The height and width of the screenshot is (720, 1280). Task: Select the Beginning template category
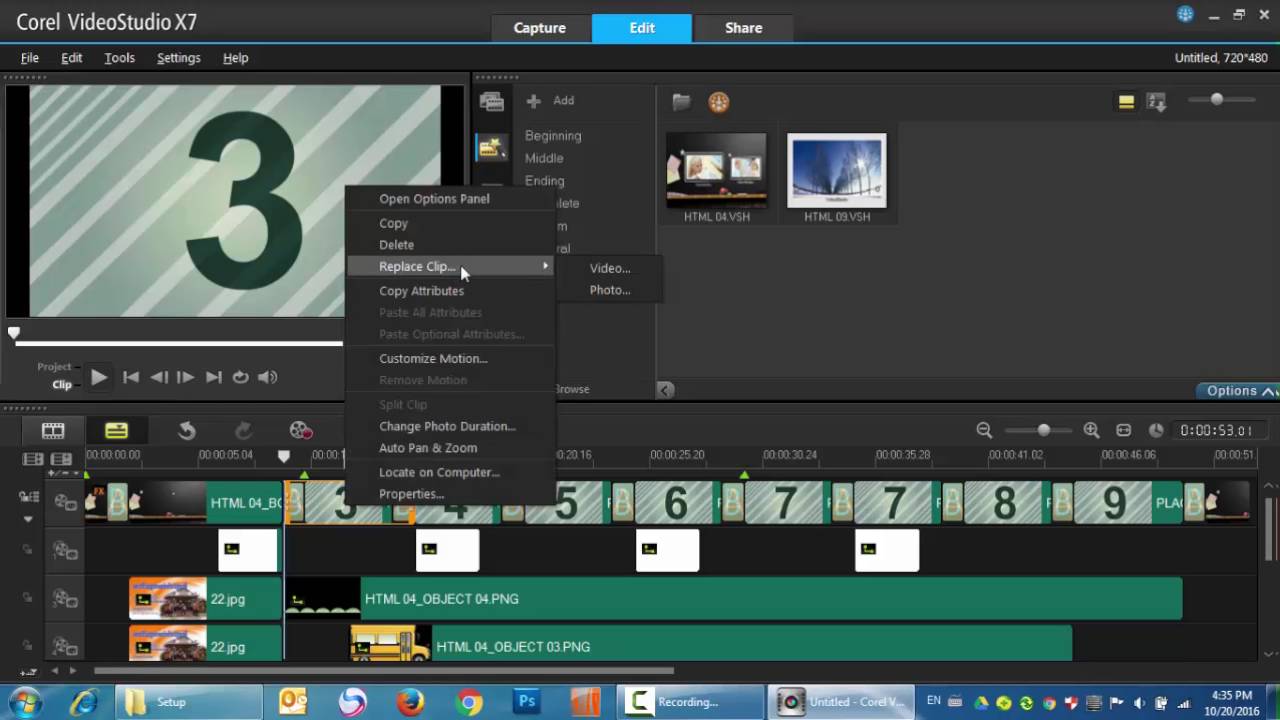coord(553,136)
